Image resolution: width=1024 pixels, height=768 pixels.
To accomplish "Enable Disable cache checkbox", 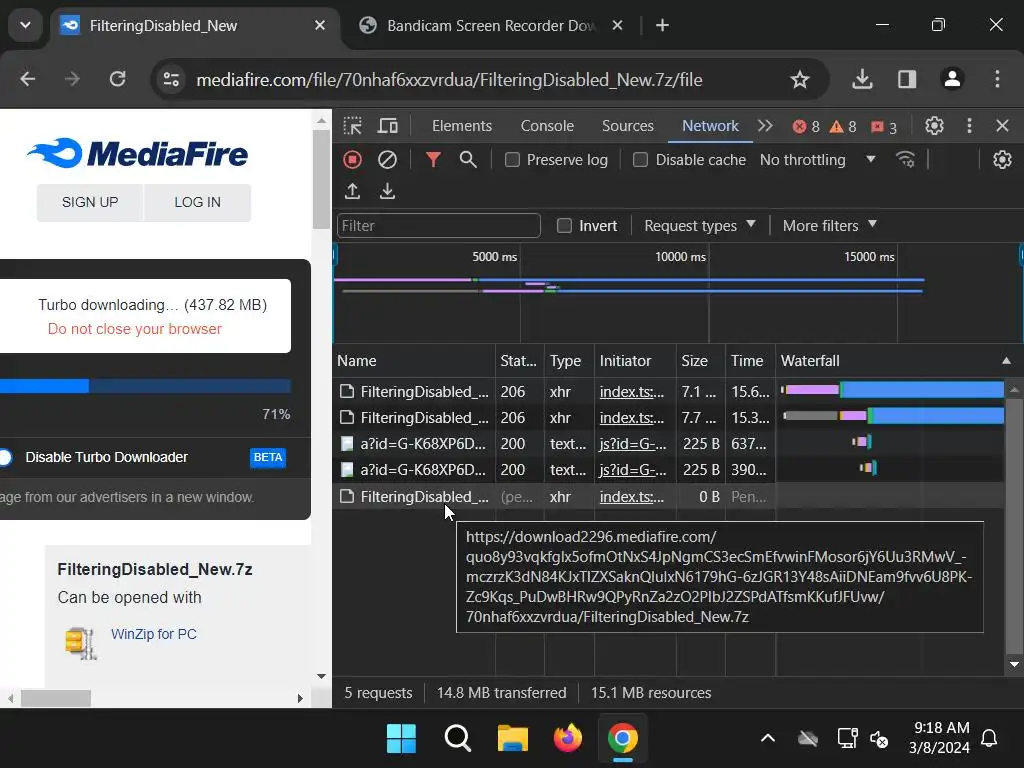I will point(641,160).
